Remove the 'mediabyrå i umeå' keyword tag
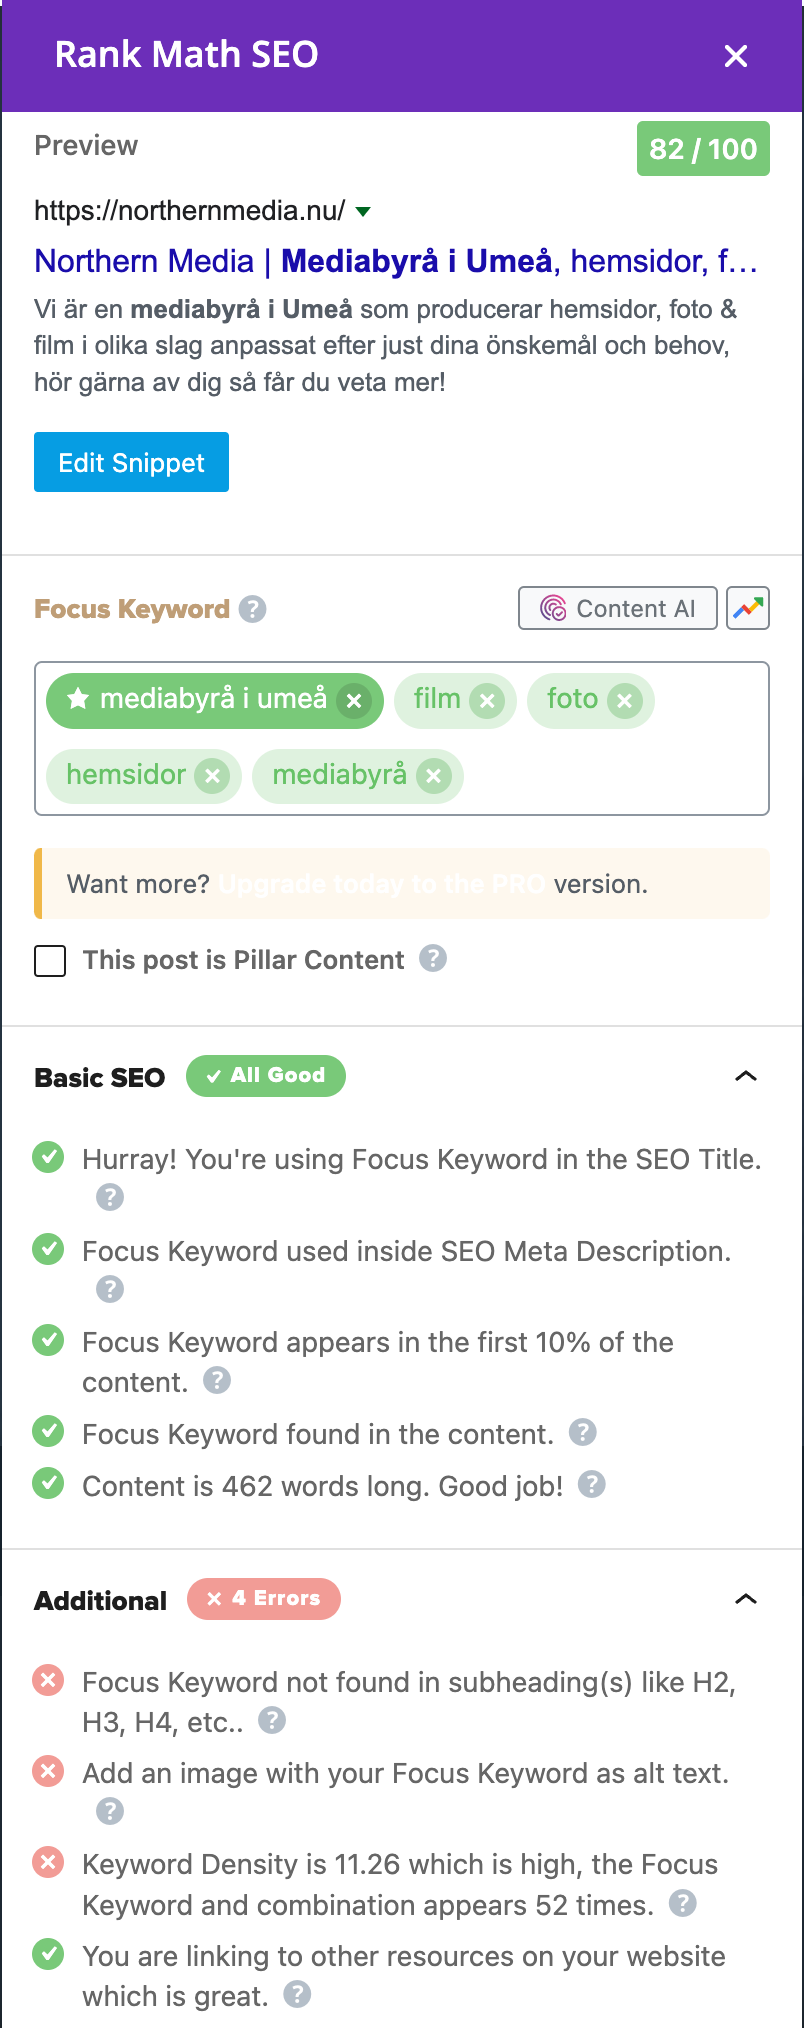 tap(353, 701)
